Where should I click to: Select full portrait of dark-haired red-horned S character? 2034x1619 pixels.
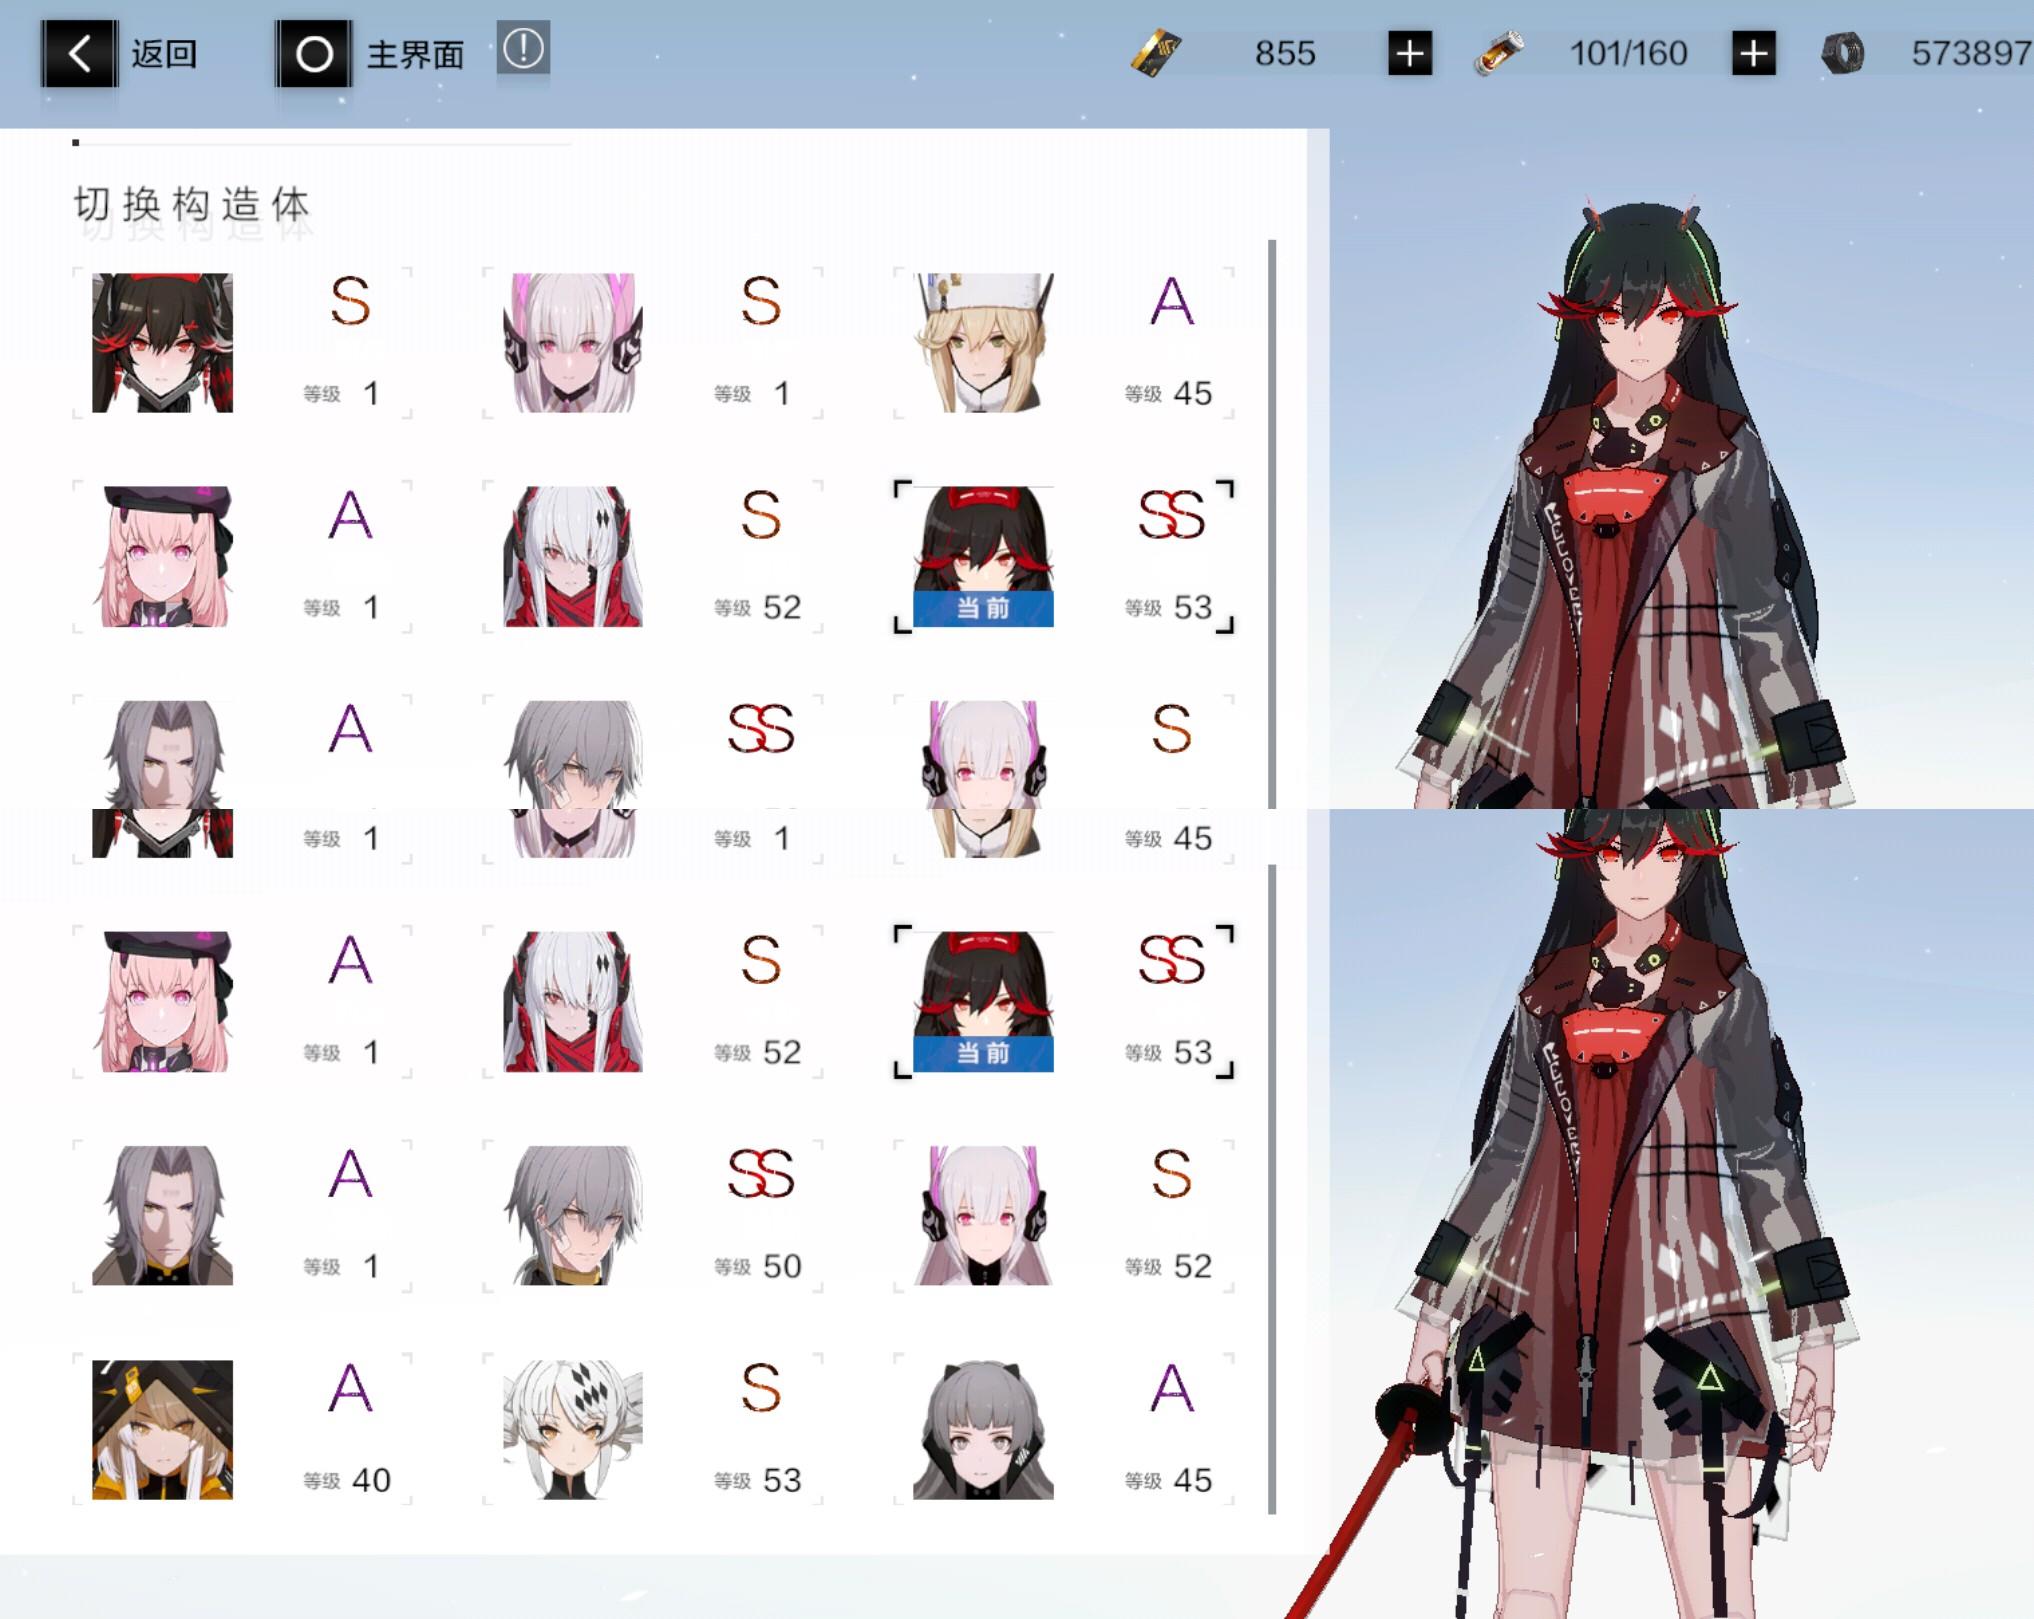click(162, 343)
